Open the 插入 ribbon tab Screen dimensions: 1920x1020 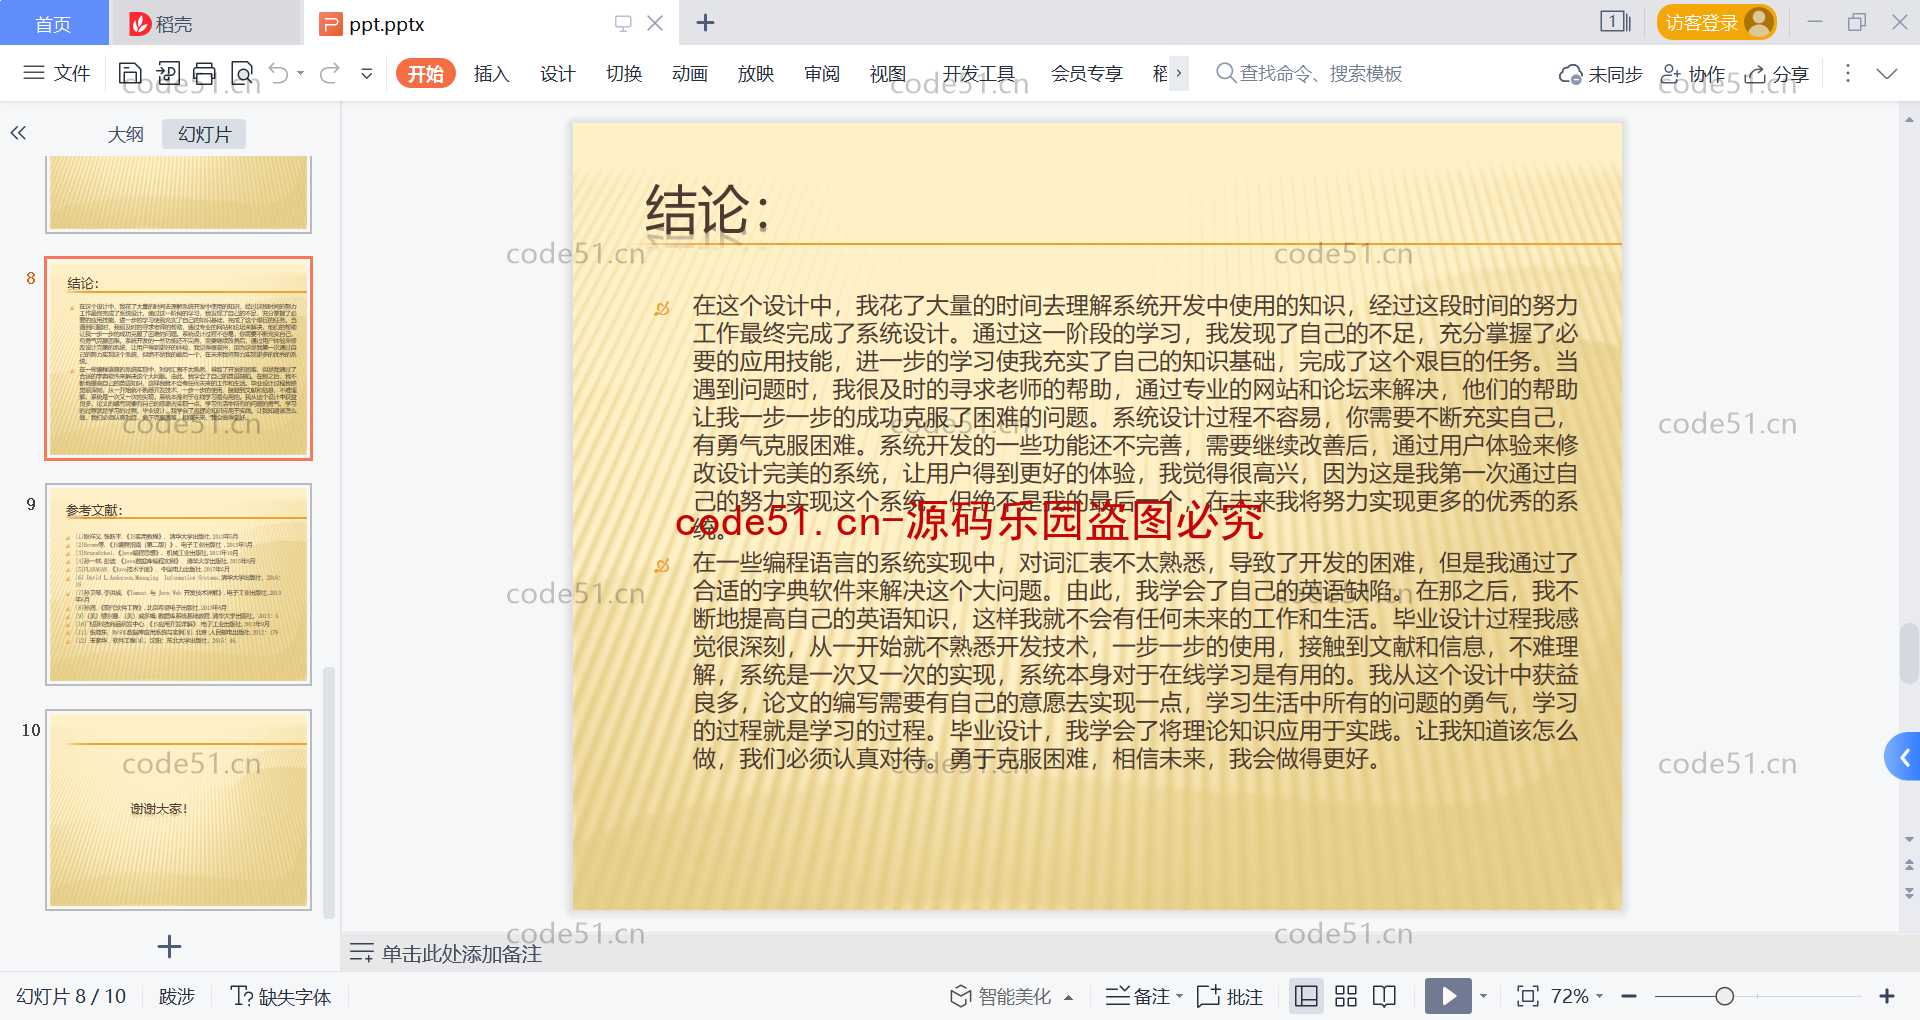pyautogui.click(x=492, y=74)
